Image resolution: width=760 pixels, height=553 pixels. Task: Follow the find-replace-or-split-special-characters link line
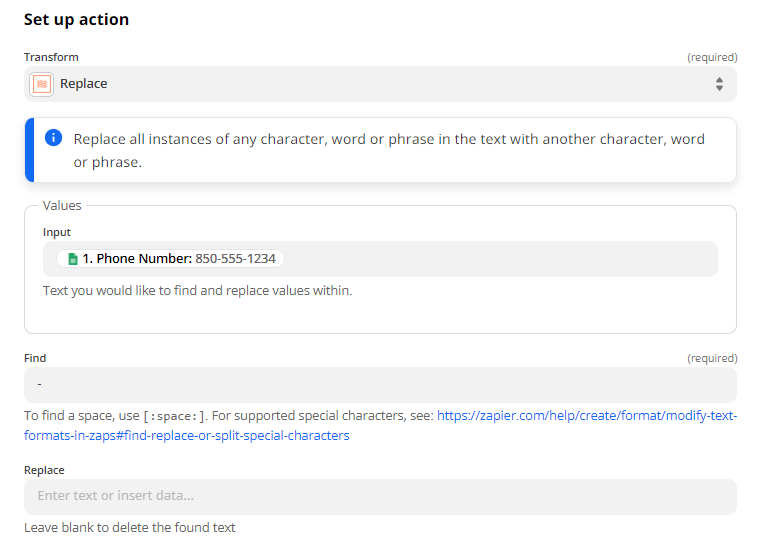pos(187,436)
